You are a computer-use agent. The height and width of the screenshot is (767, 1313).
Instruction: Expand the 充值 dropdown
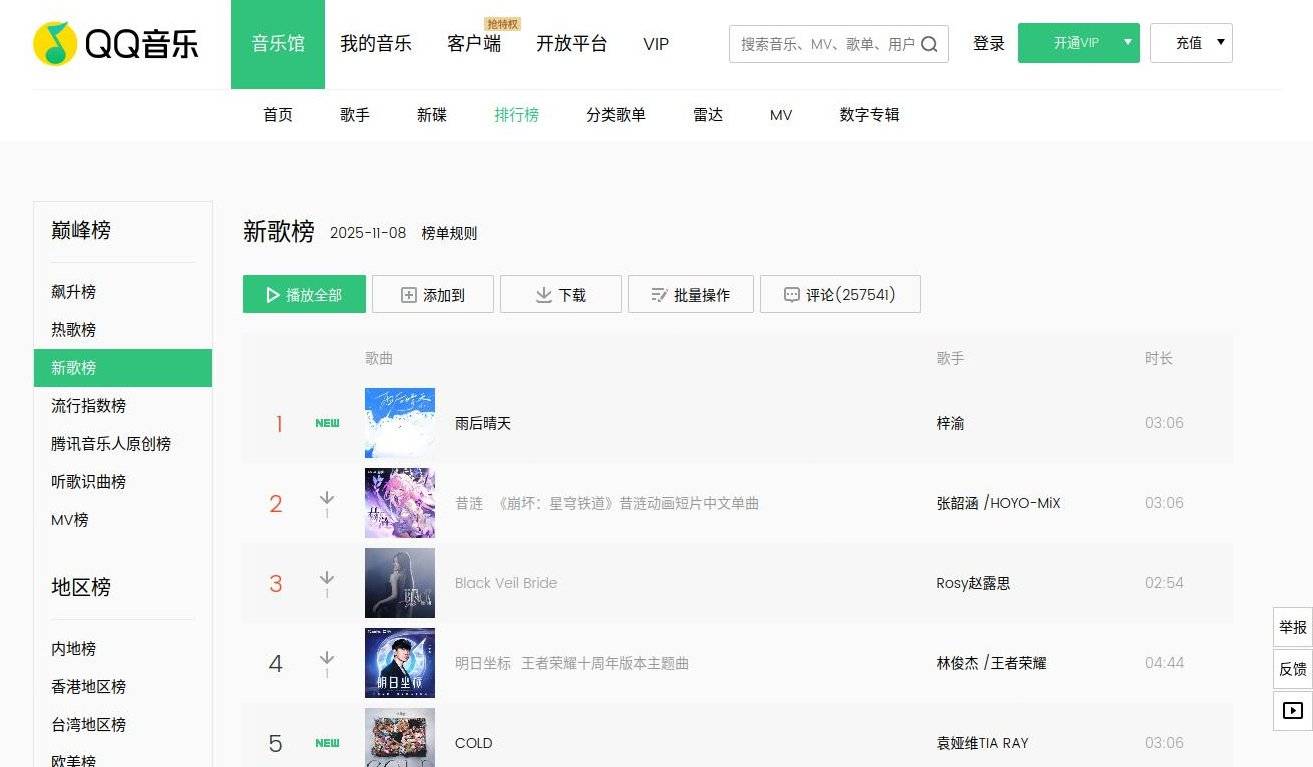tap(1191, 43)
